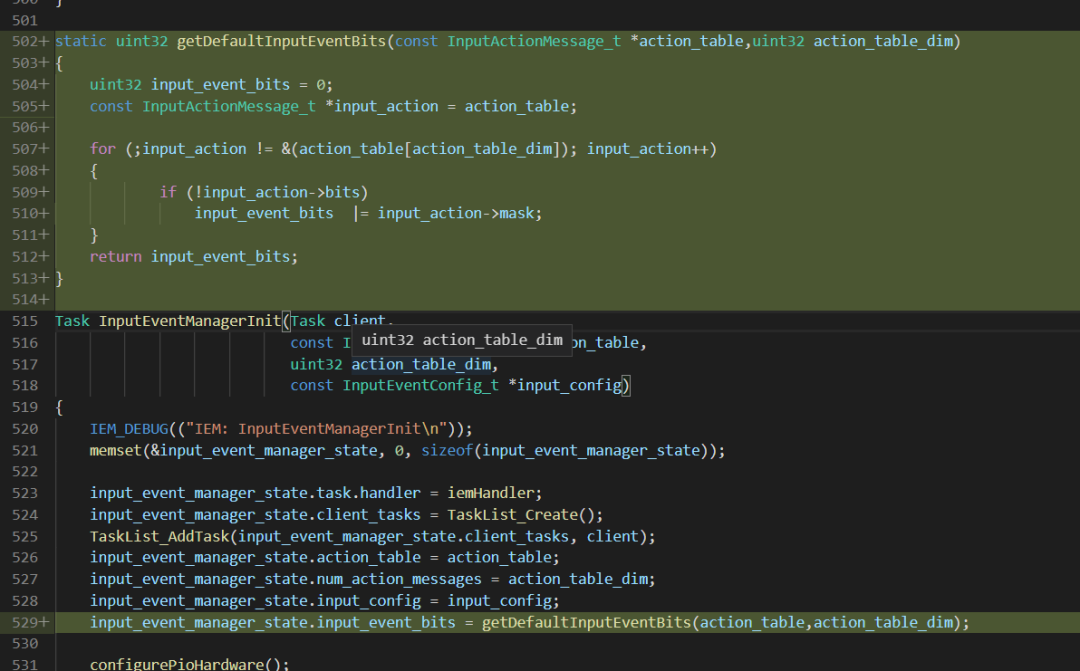Click num_action_messages on line 527

coord(399,579)
